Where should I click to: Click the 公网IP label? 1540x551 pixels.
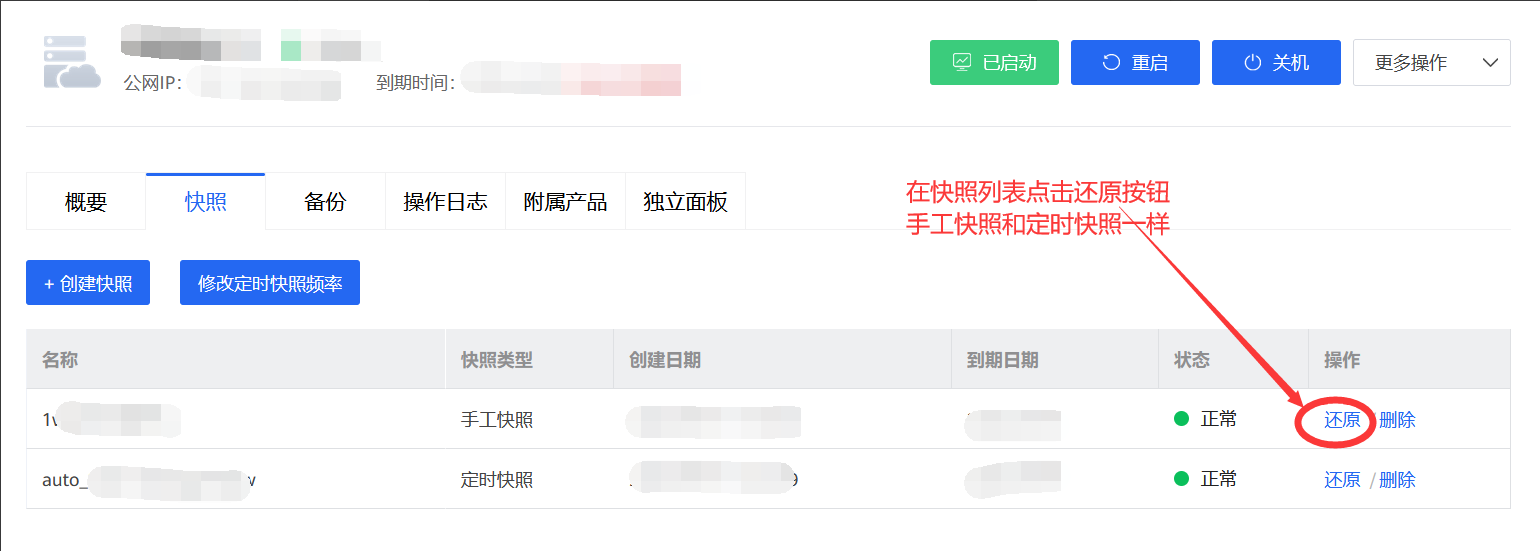(152, 83)
